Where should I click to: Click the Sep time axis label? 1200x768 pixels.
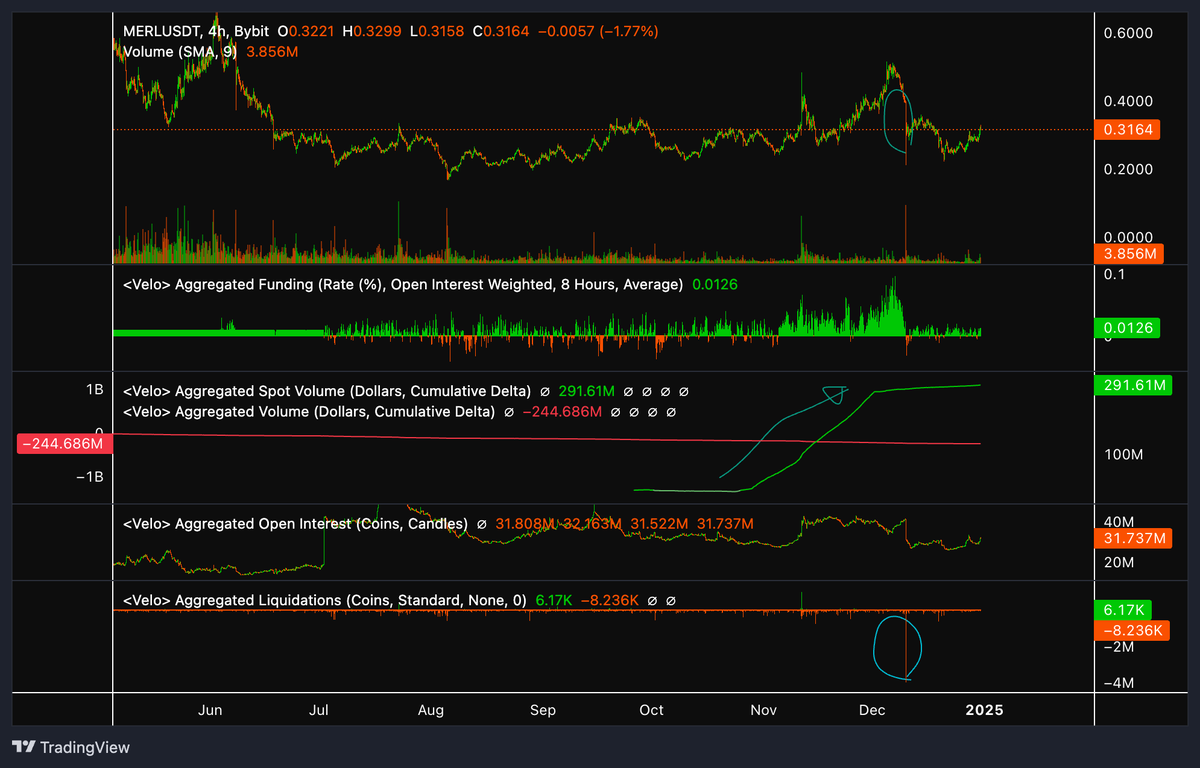(x=542, y=710)
